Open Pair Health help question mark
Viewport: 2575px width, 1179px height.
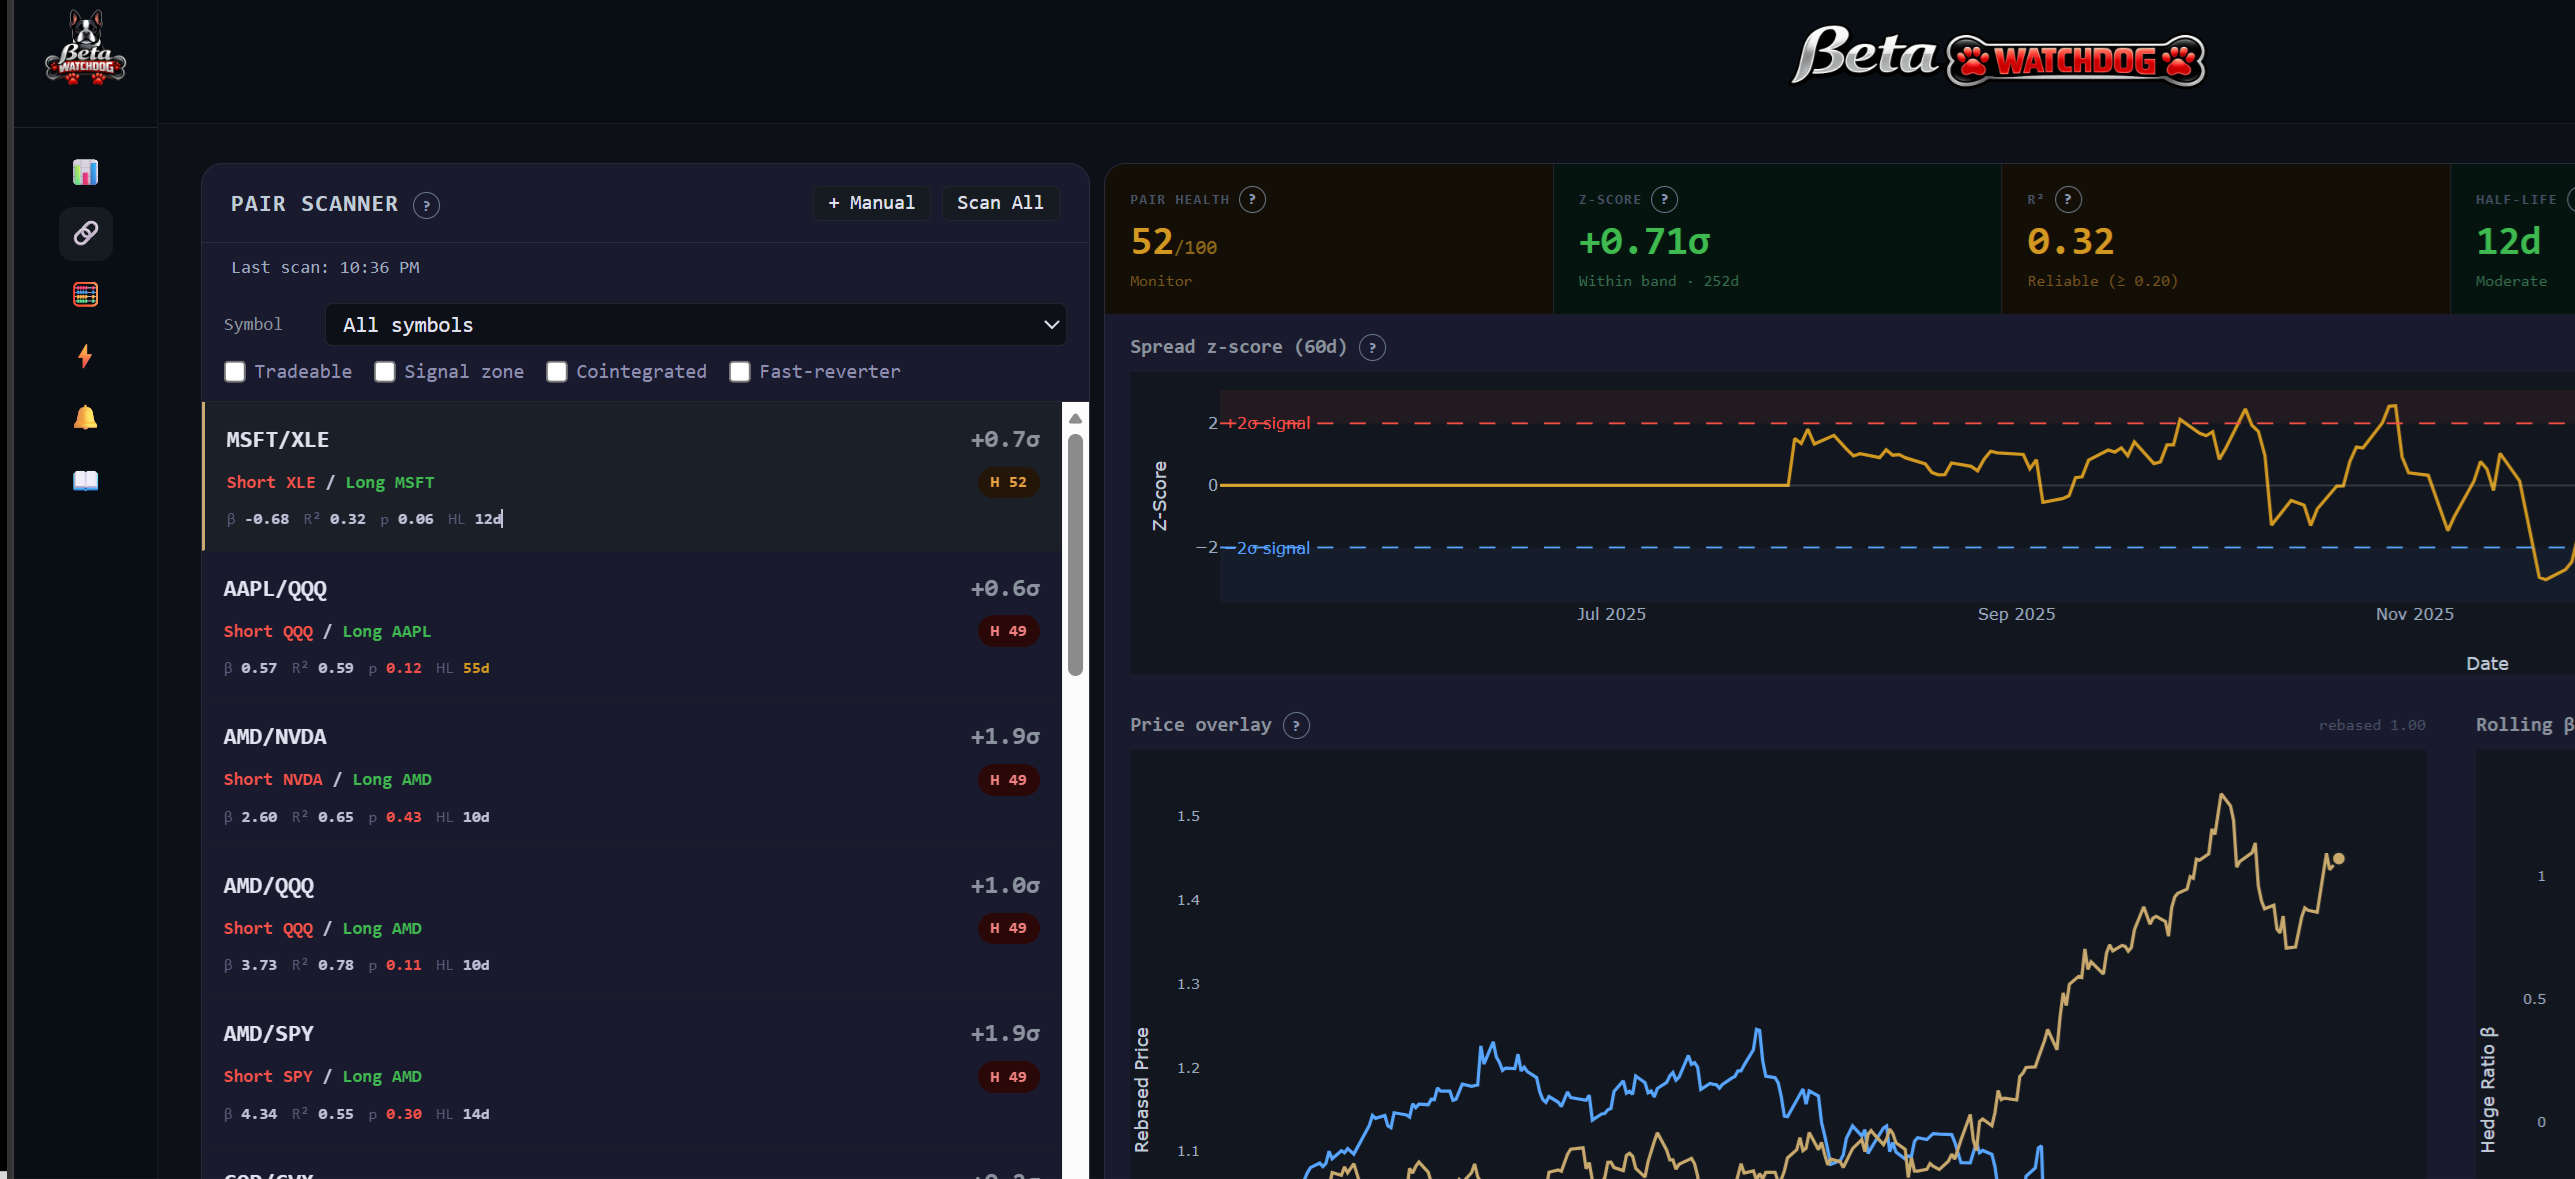click(x=1252, y=199)
